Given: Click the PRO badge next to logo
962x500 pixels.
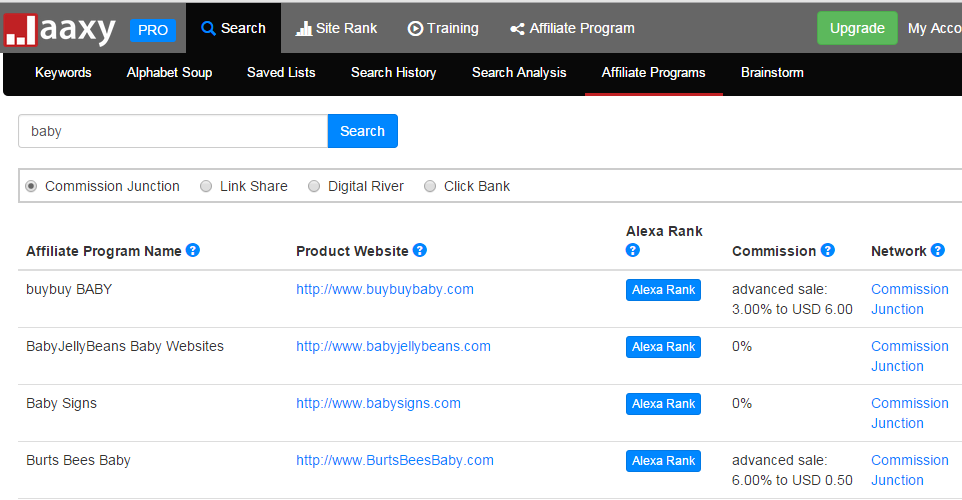Looking at the screenshot, I should pyautogui.click(x=153, y=30).
